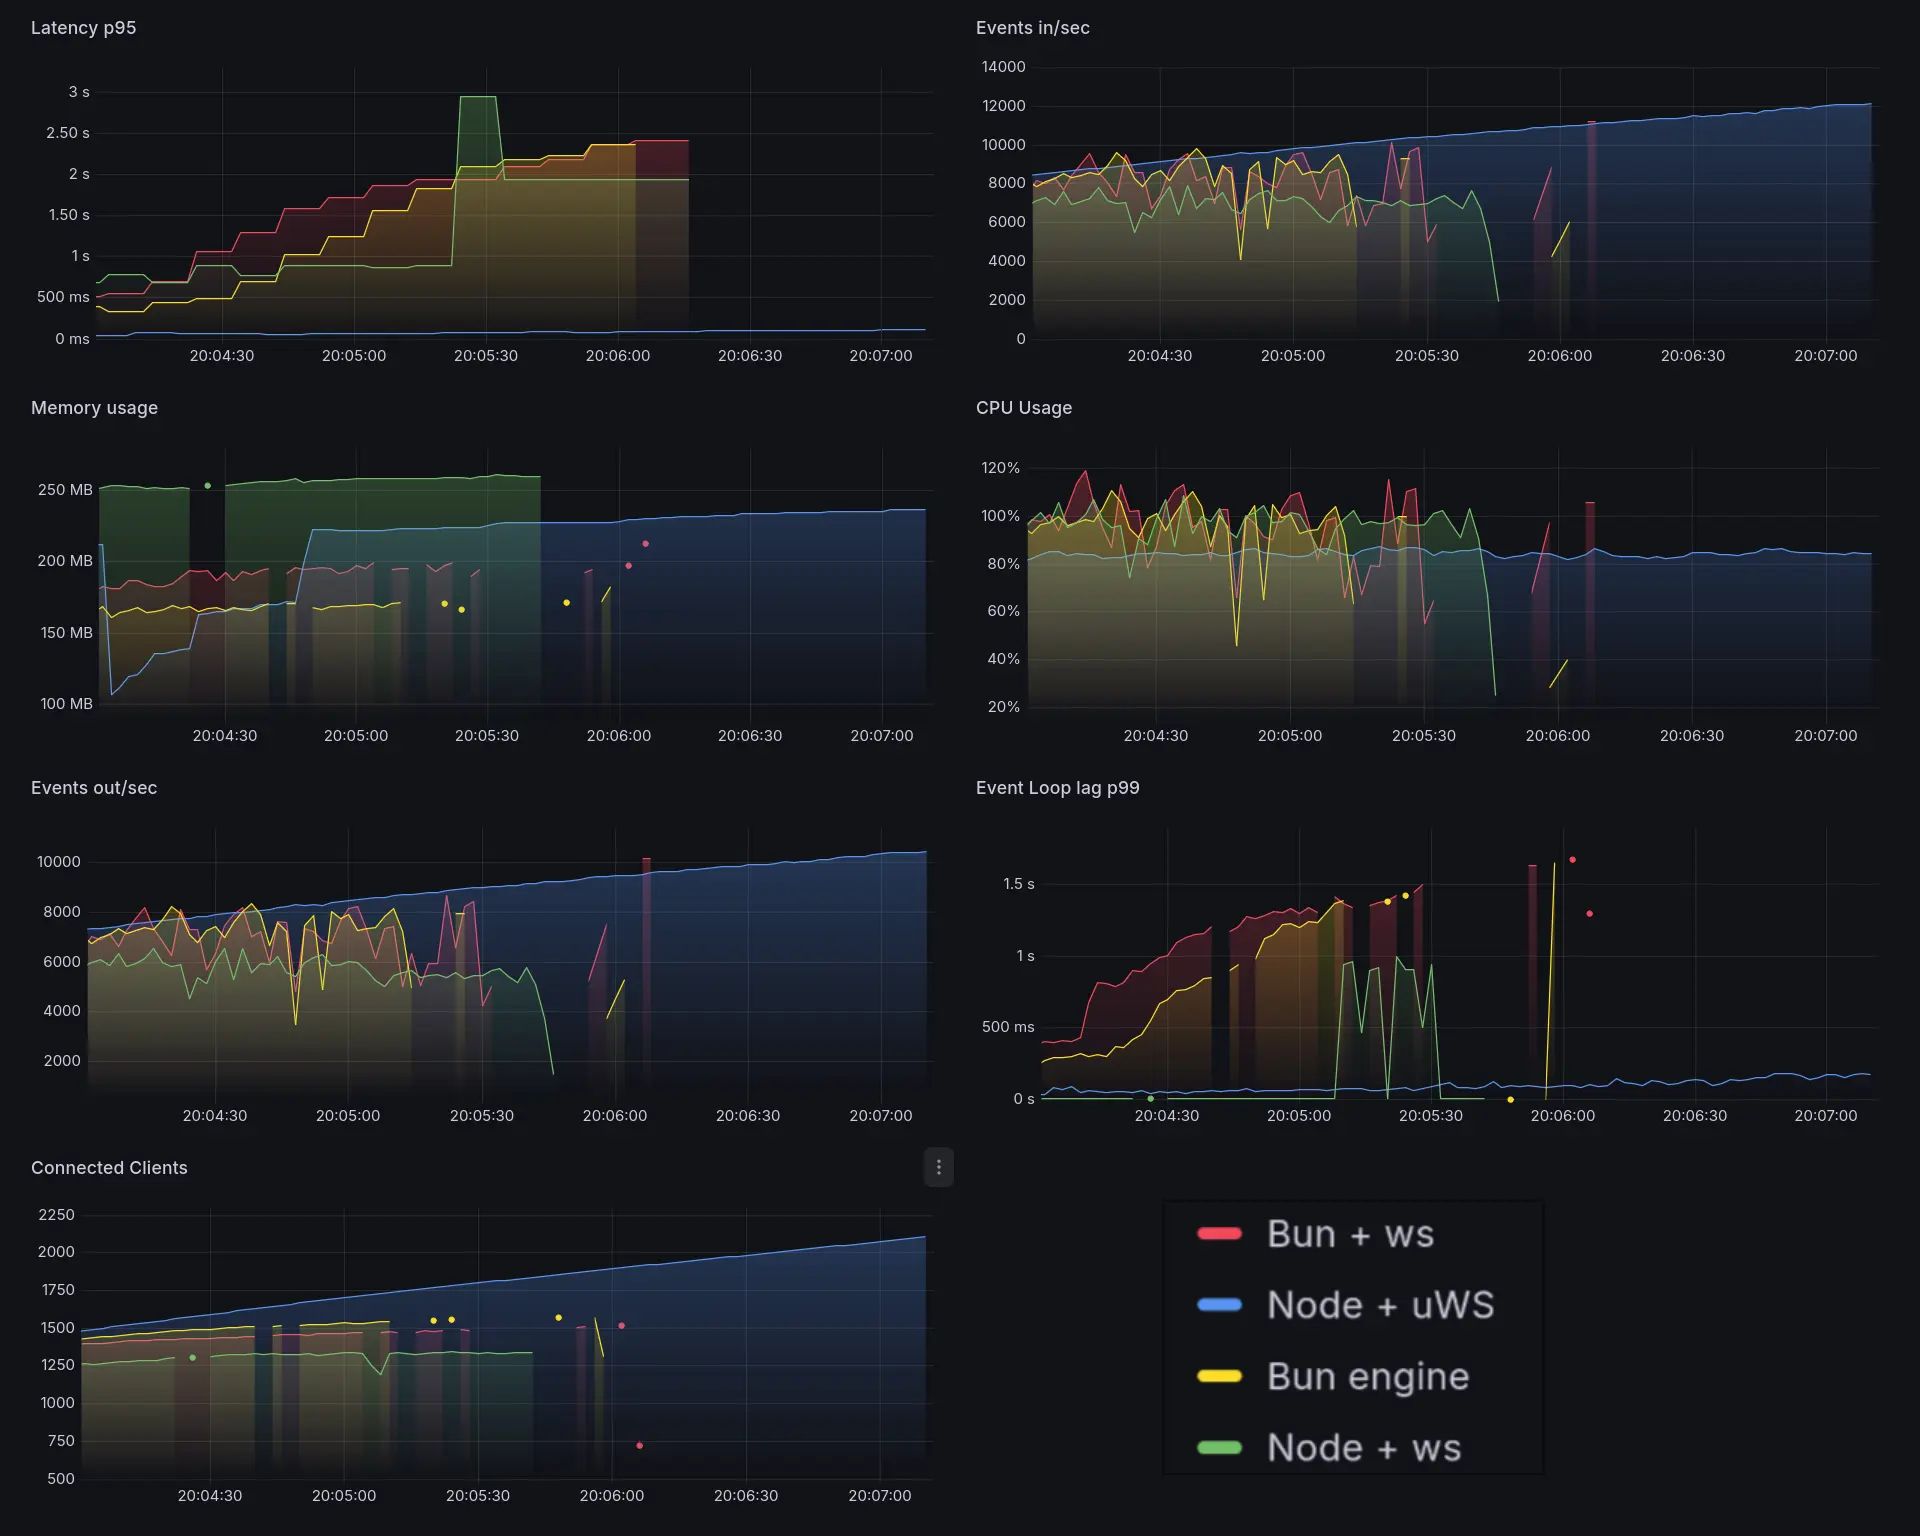Toggle Node + ws legend series
This screenshot has height=1536, width=1920.
point(1363,1448)
